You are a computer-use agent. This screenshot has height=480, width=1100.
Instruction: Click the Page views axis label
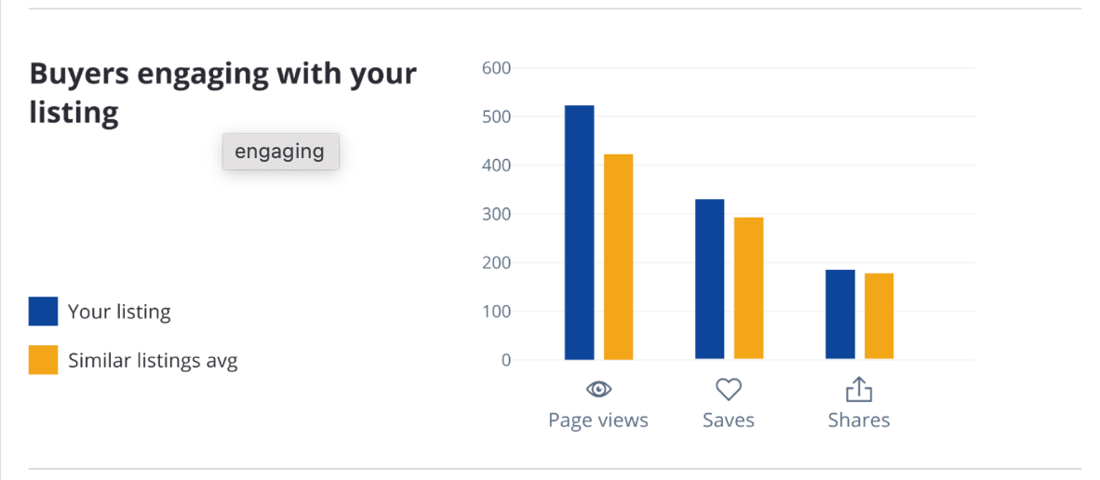[598, 420]
